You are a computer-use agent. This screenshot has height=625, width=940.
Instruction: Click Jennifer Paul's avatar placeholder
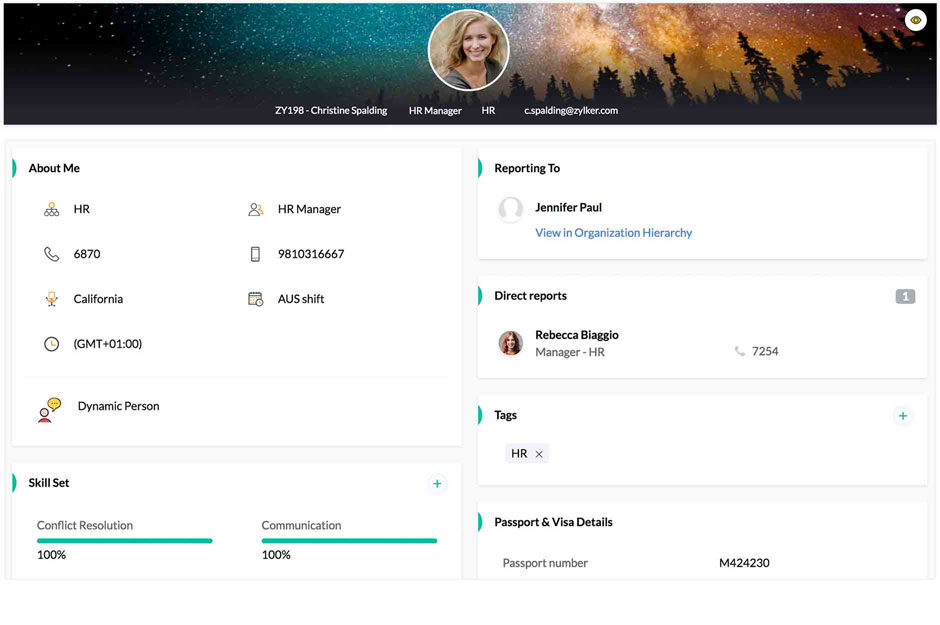pyautogui.click(x=511, y=210)
